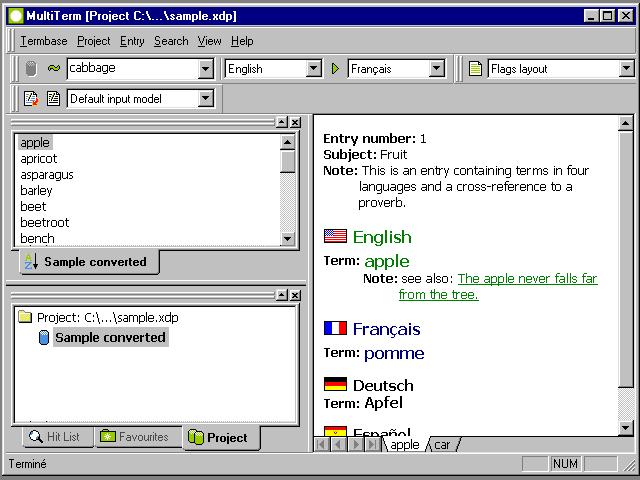The height and width of the screenshot is (480, 640).
Task: Close the term list pane with X
Action: point(295,122)
